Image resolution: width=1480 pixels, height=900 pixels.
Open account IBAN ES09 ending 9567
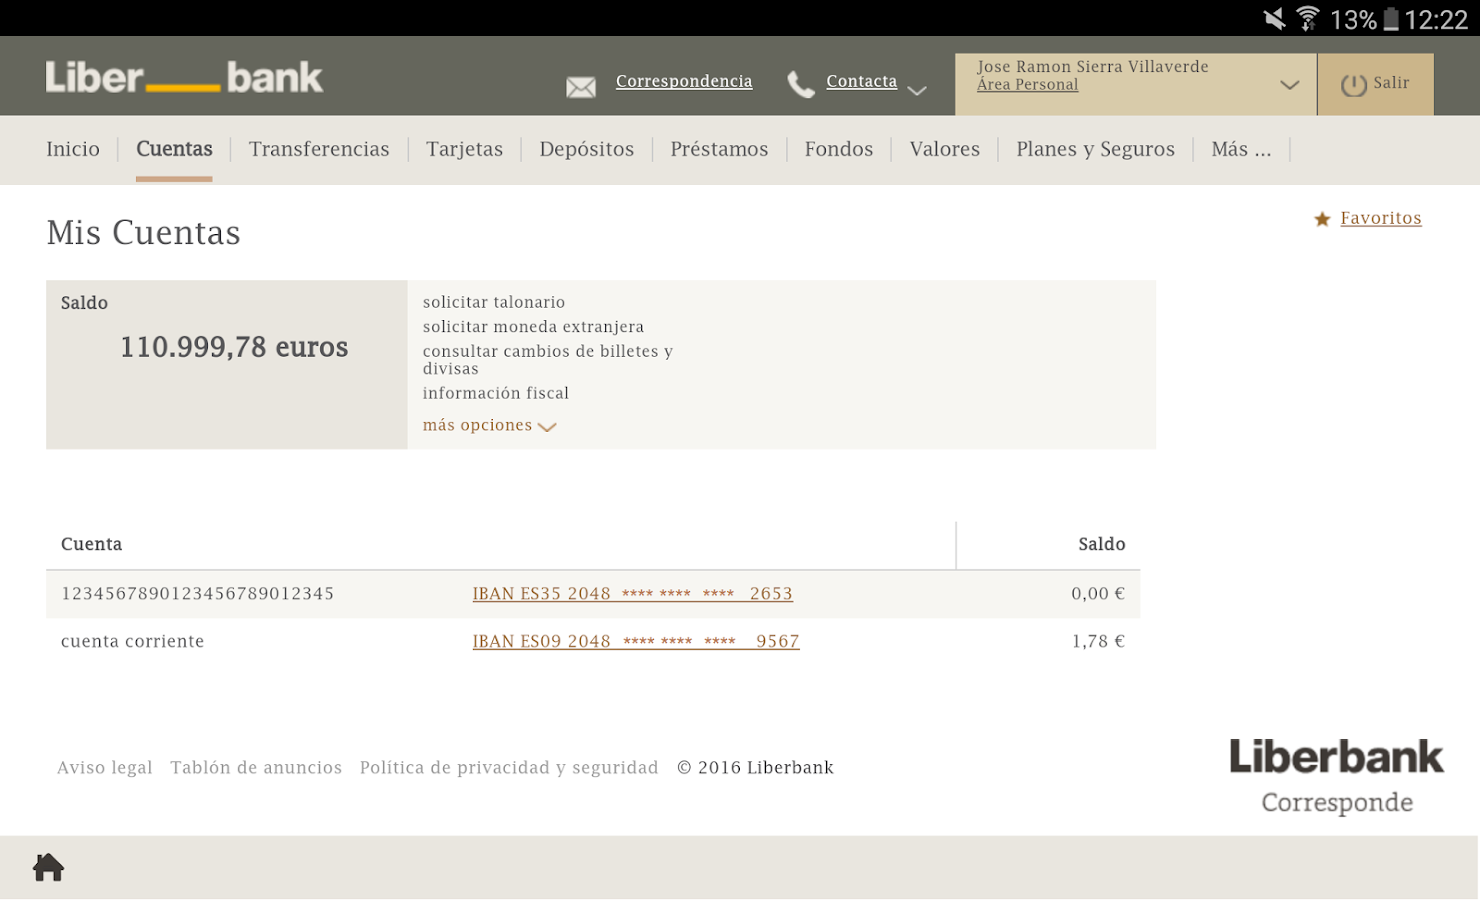[x=636, y=642]
